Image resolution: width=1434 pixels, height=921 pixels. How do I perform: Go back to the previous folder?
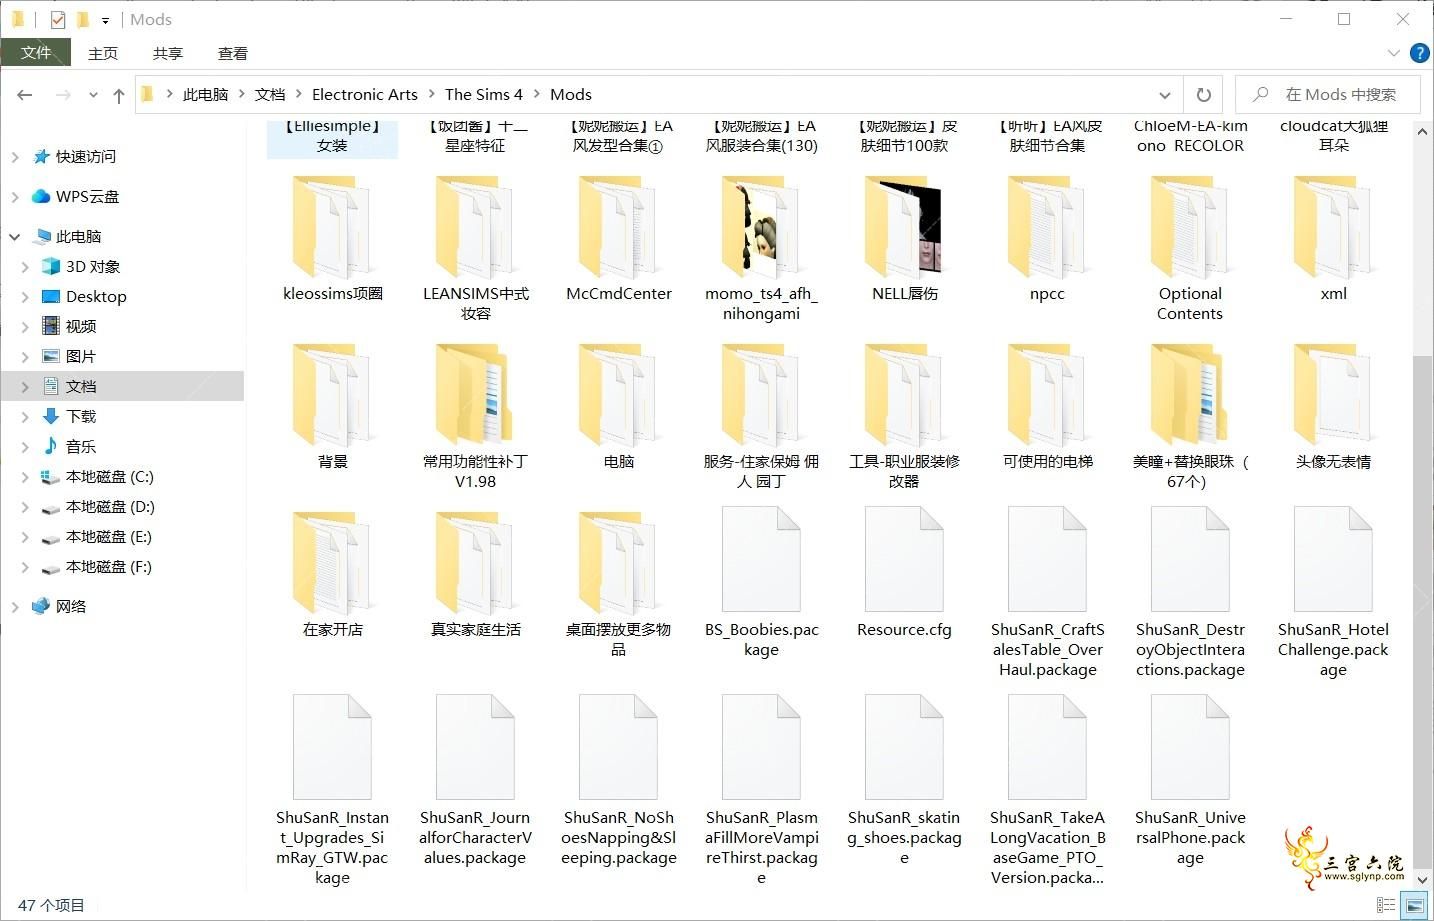25,95
